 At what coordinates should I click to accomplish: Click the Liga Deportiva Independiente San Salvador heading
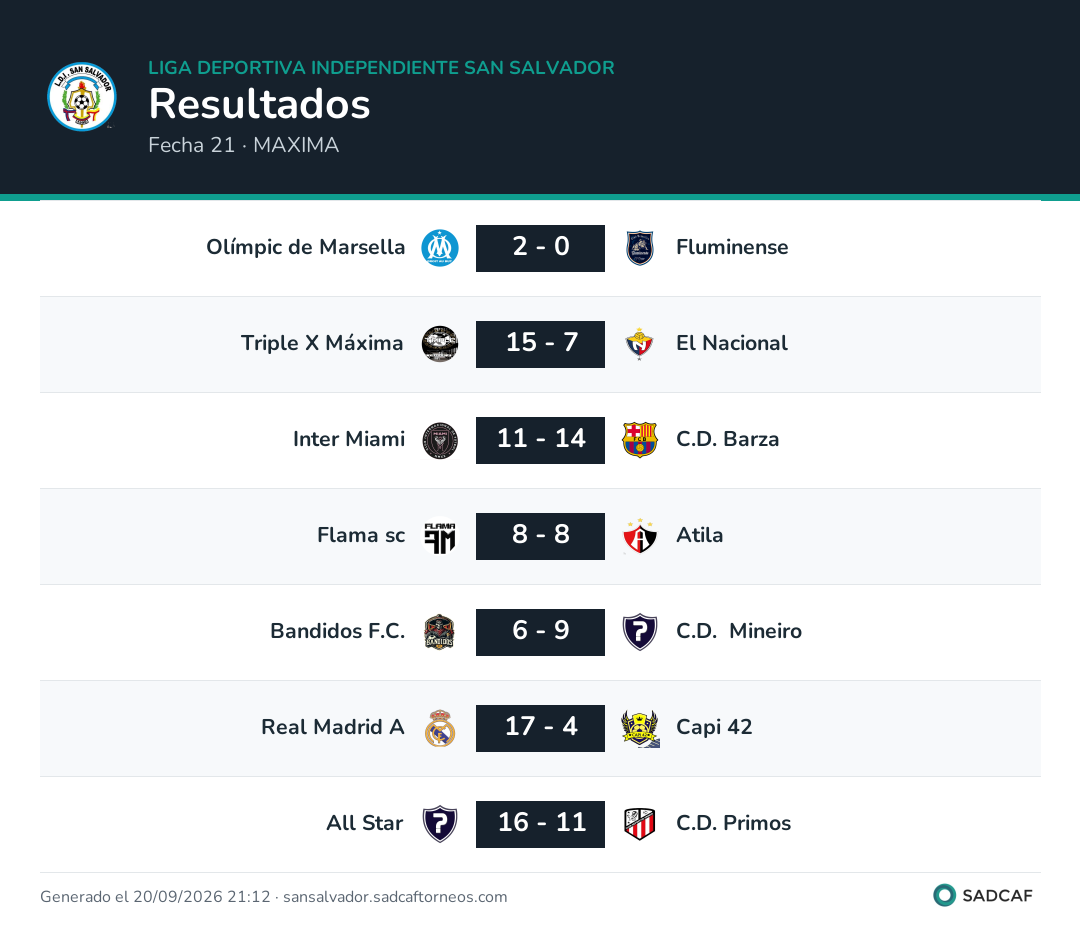[x=382, y=68]
